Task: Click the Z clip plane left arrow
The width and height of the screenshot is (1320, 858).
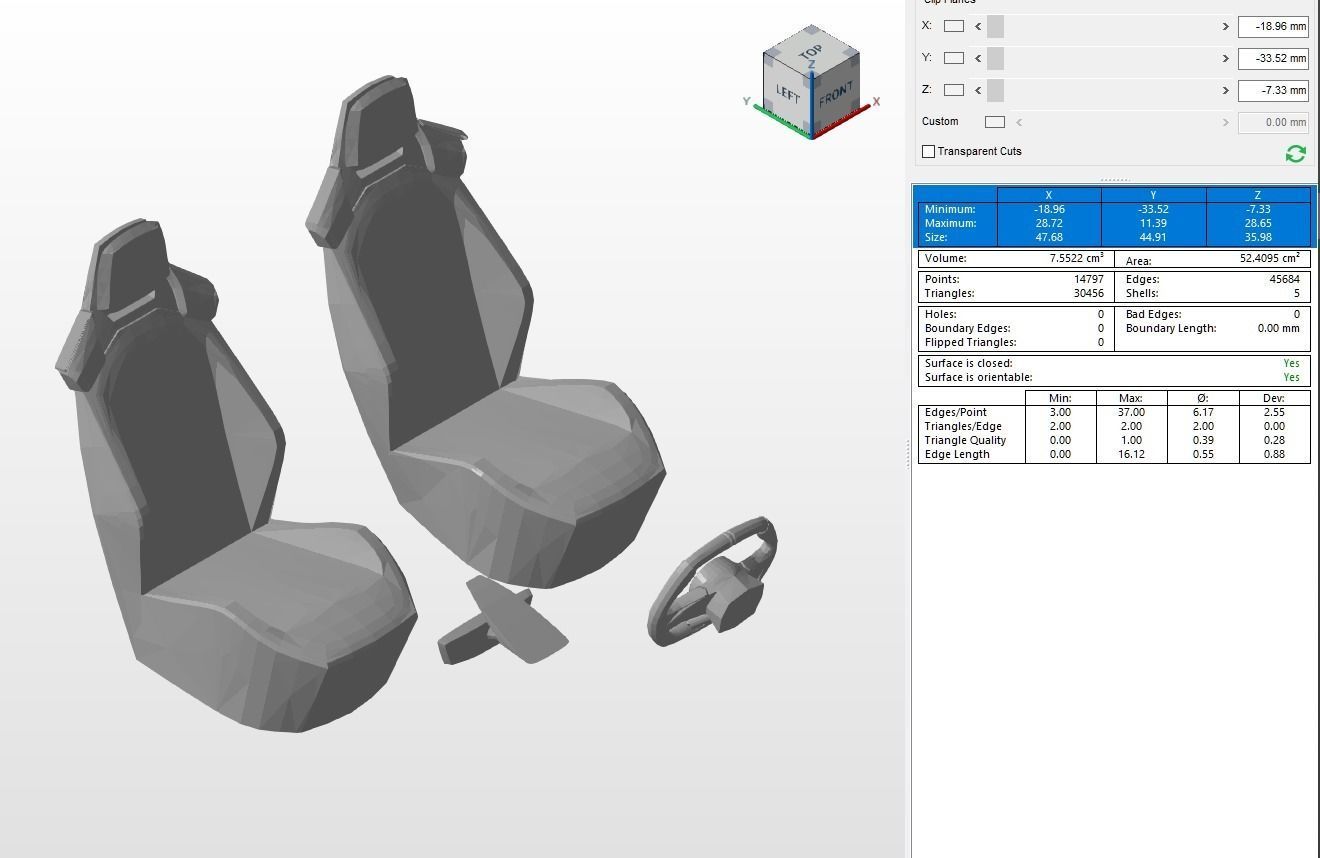Action: tap(978, 91)
